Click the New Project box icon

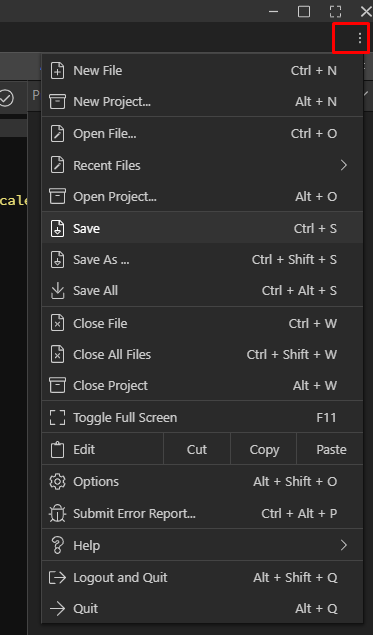pyautogui.click(x=57, y=101)
